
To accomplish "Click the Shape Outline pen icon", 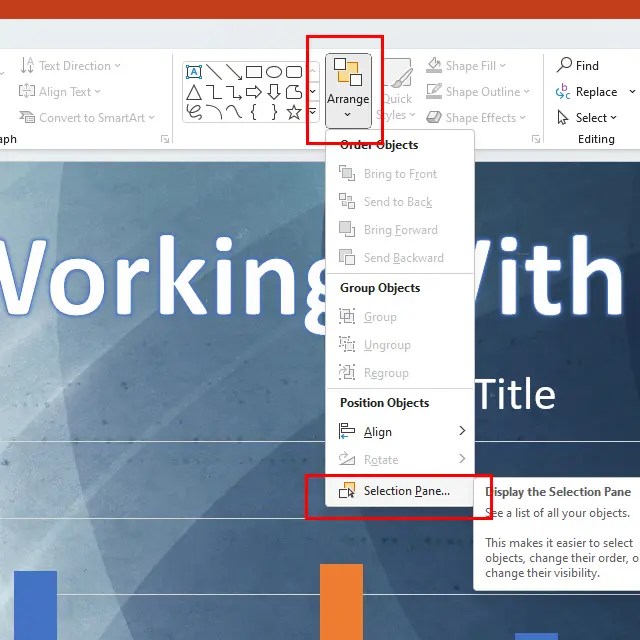I will [x=434, y=91].
